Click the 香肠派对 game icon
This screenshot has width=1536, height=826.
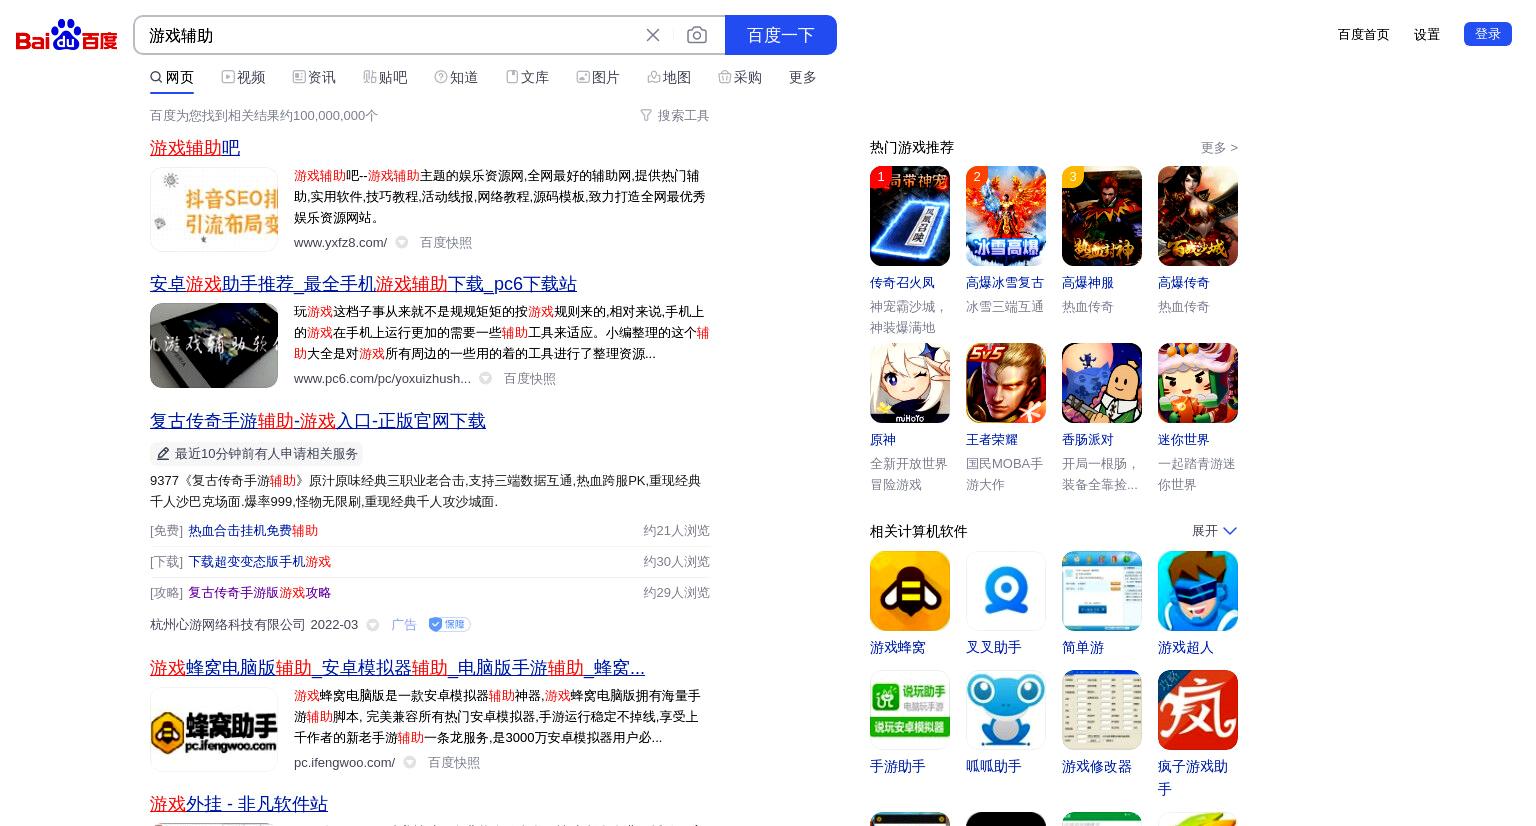click(x=1102, y=383)
